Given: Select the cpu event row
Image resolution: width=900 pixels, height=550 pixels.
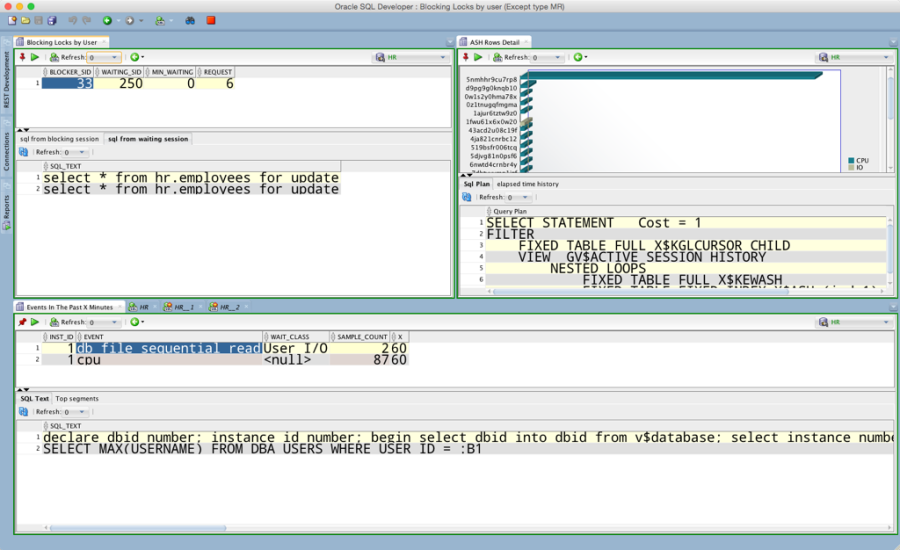Looking at the screenshot, I should coord(90,360).
